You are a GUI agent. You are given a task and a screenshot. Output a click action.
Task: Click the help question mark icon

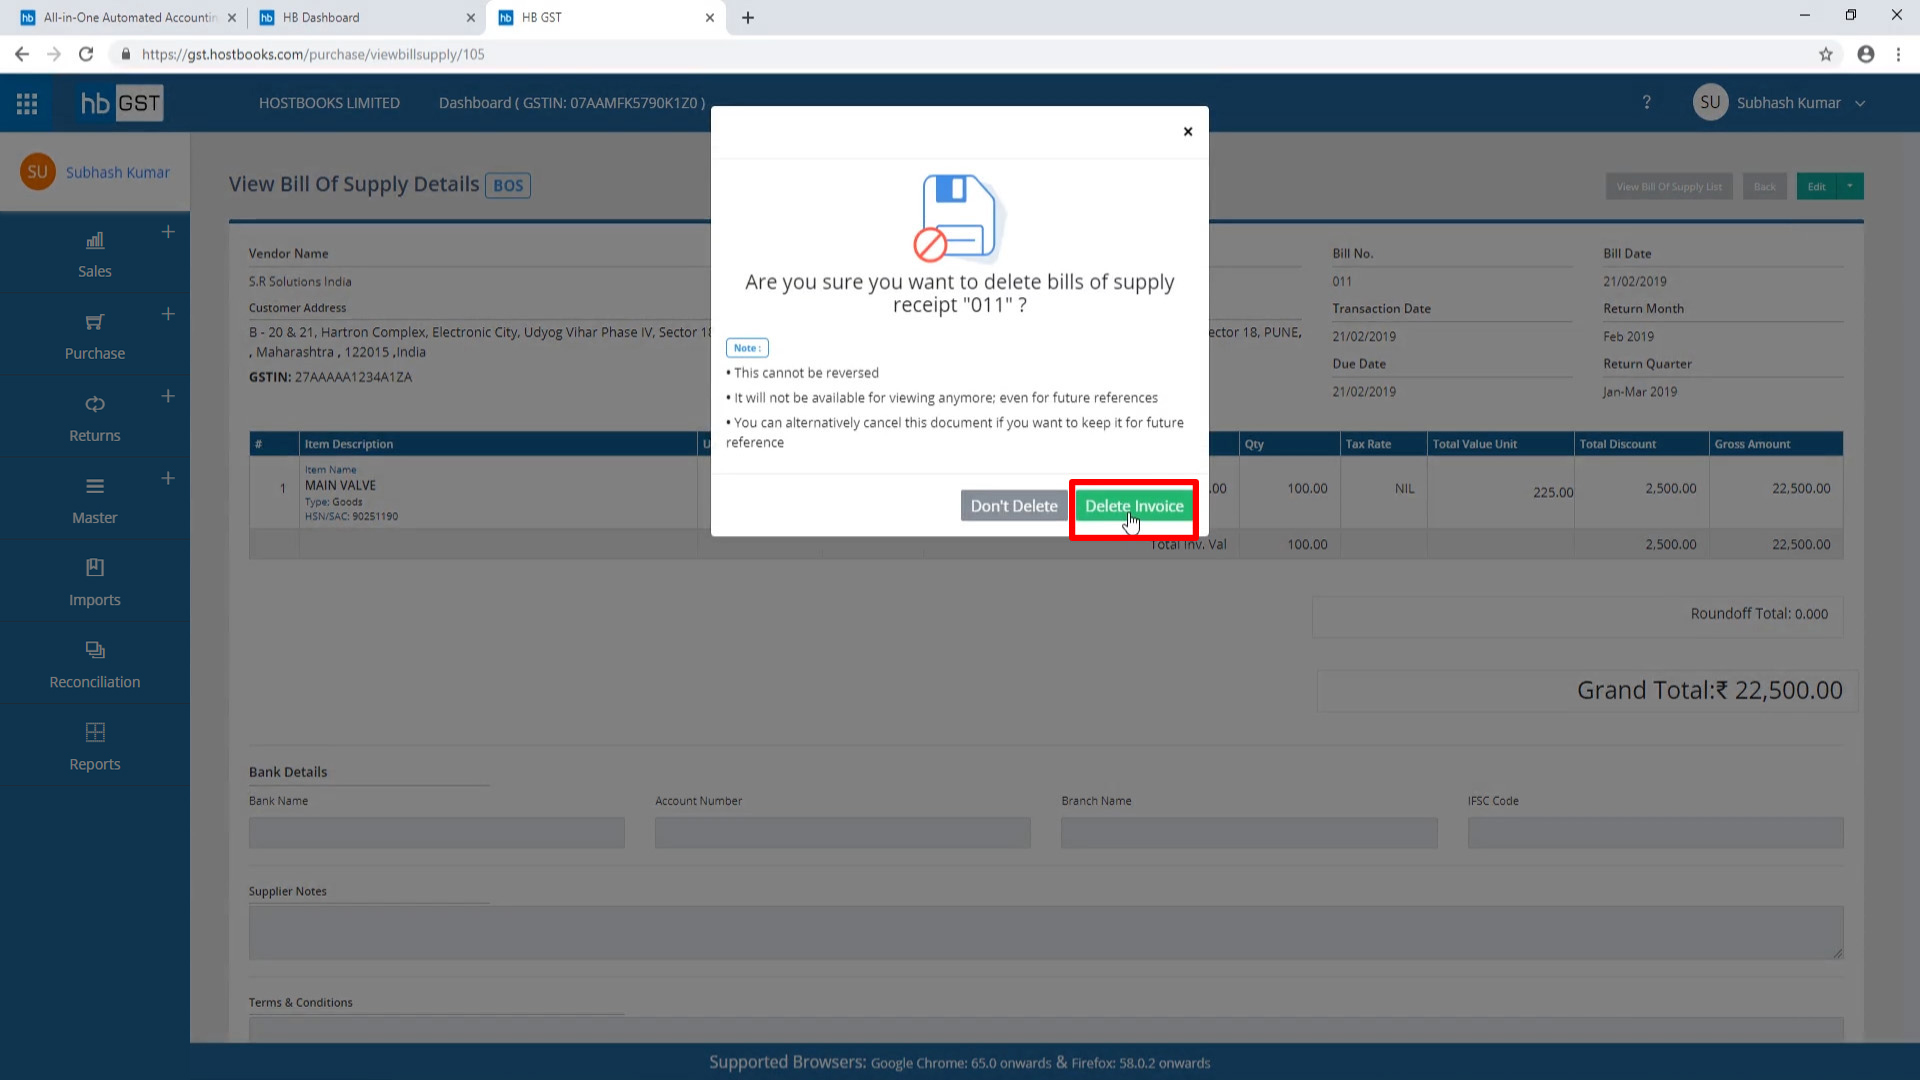(1646, 103)
